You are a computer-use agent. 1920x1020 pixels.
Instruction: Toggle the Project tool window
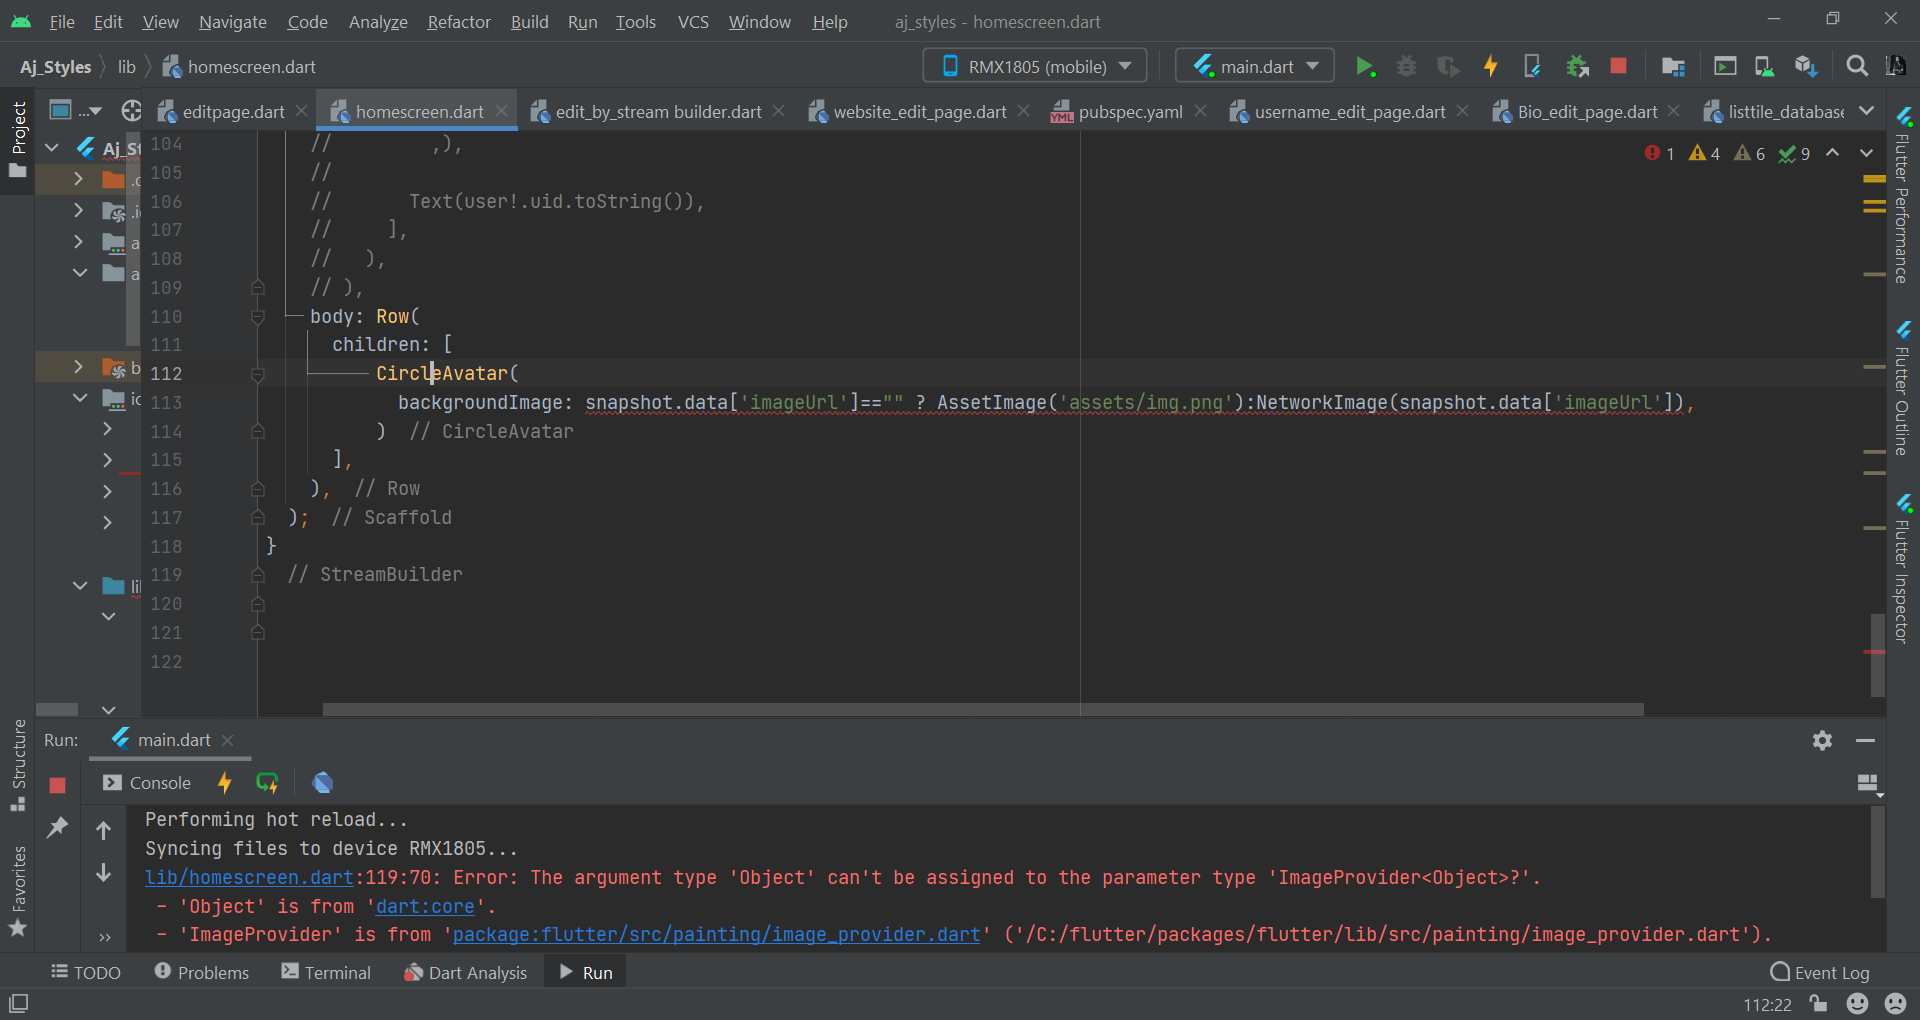18,139
